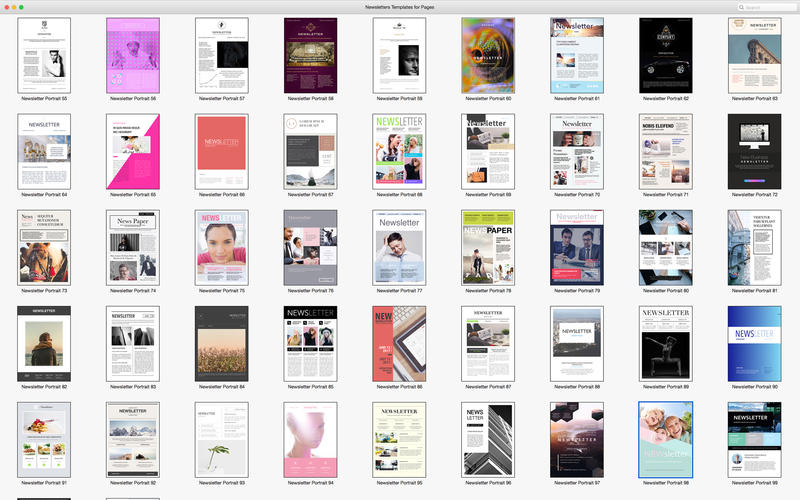
Task: Select Newsletter Portrait 77 template thumbnail
Action: [399, 247]
